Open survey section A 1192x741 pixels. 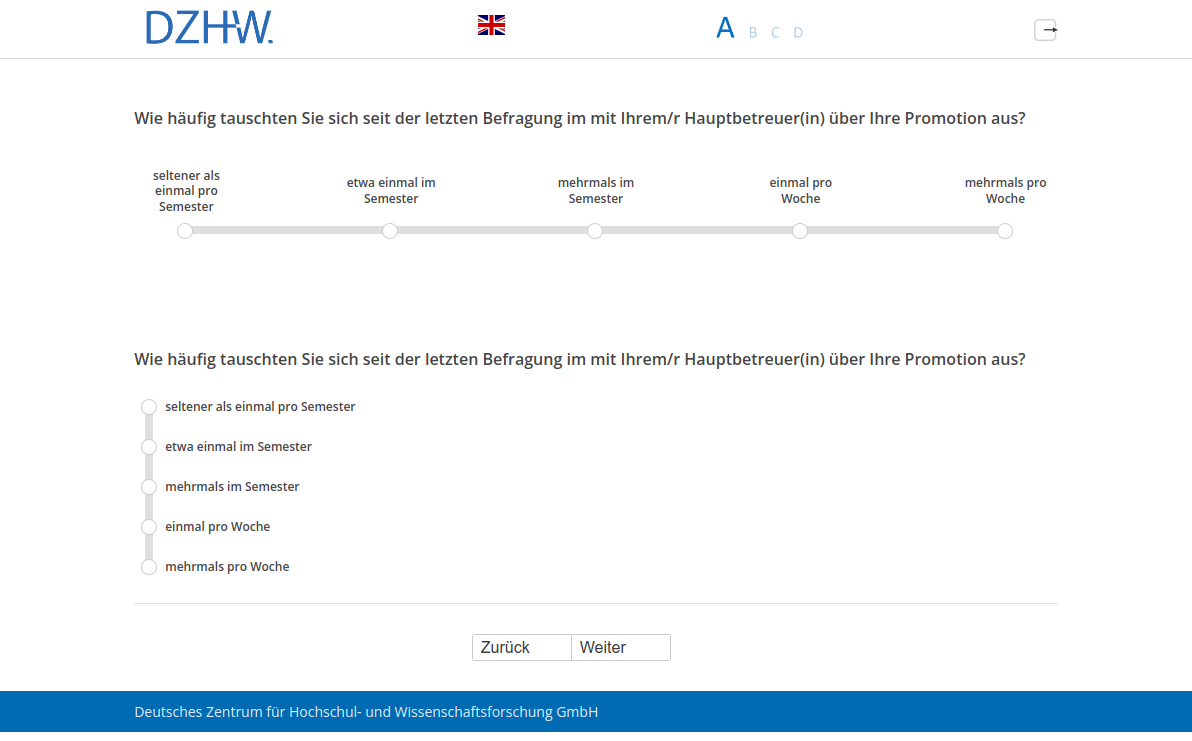pos(725,28)
